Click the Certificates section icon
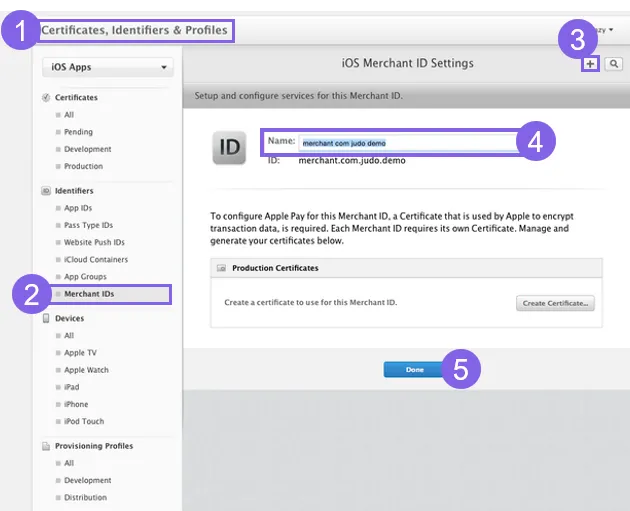630x511 pixels. 46,98
